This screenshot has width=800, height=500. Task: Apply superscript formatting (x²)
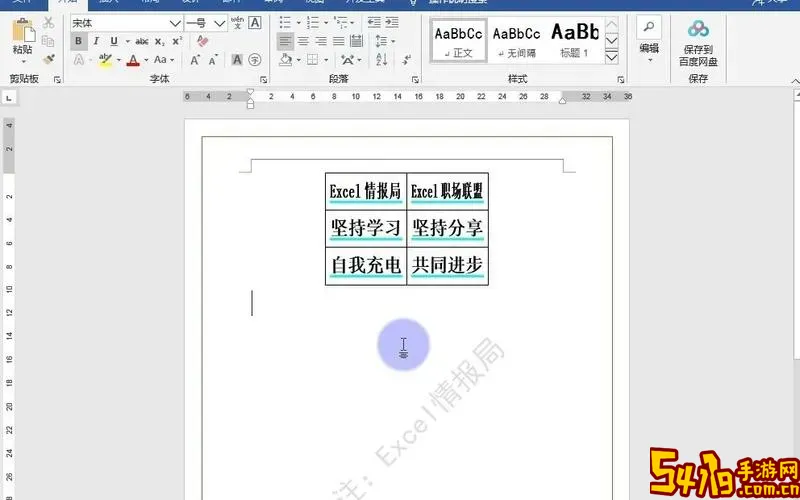point(177,41)
